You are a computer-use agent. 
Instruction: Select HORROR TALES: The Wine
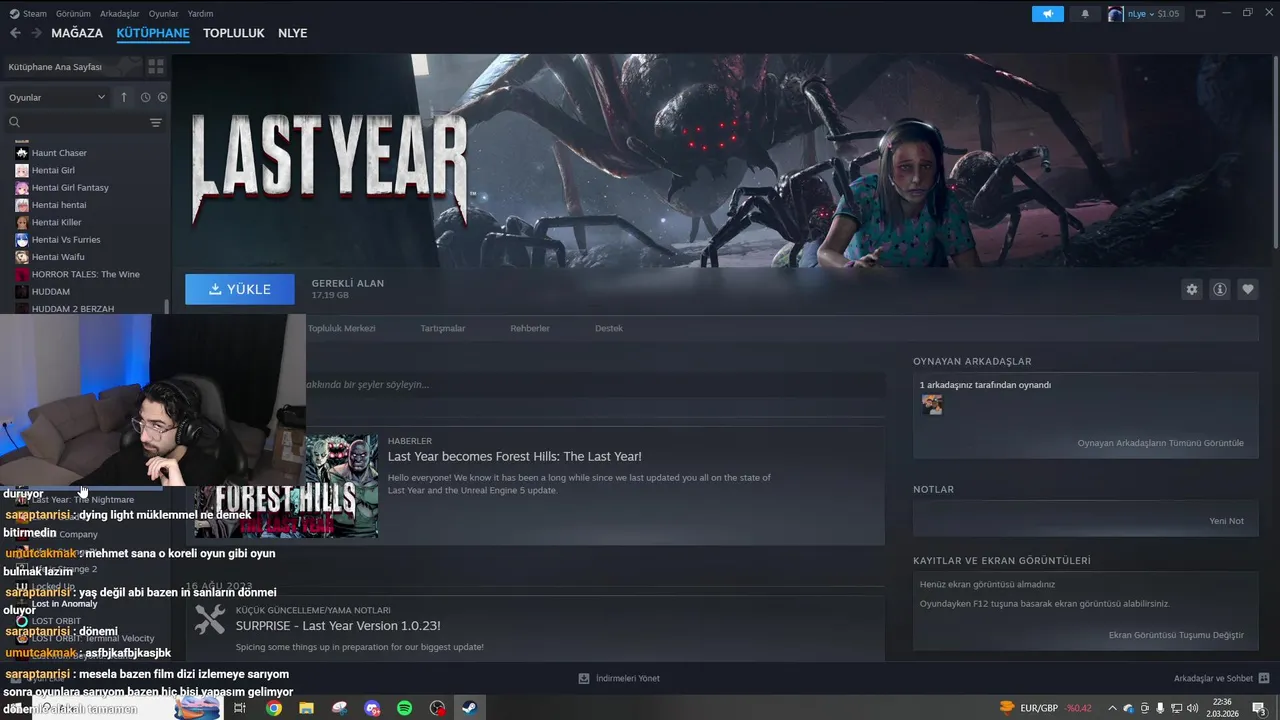[84, 274]
